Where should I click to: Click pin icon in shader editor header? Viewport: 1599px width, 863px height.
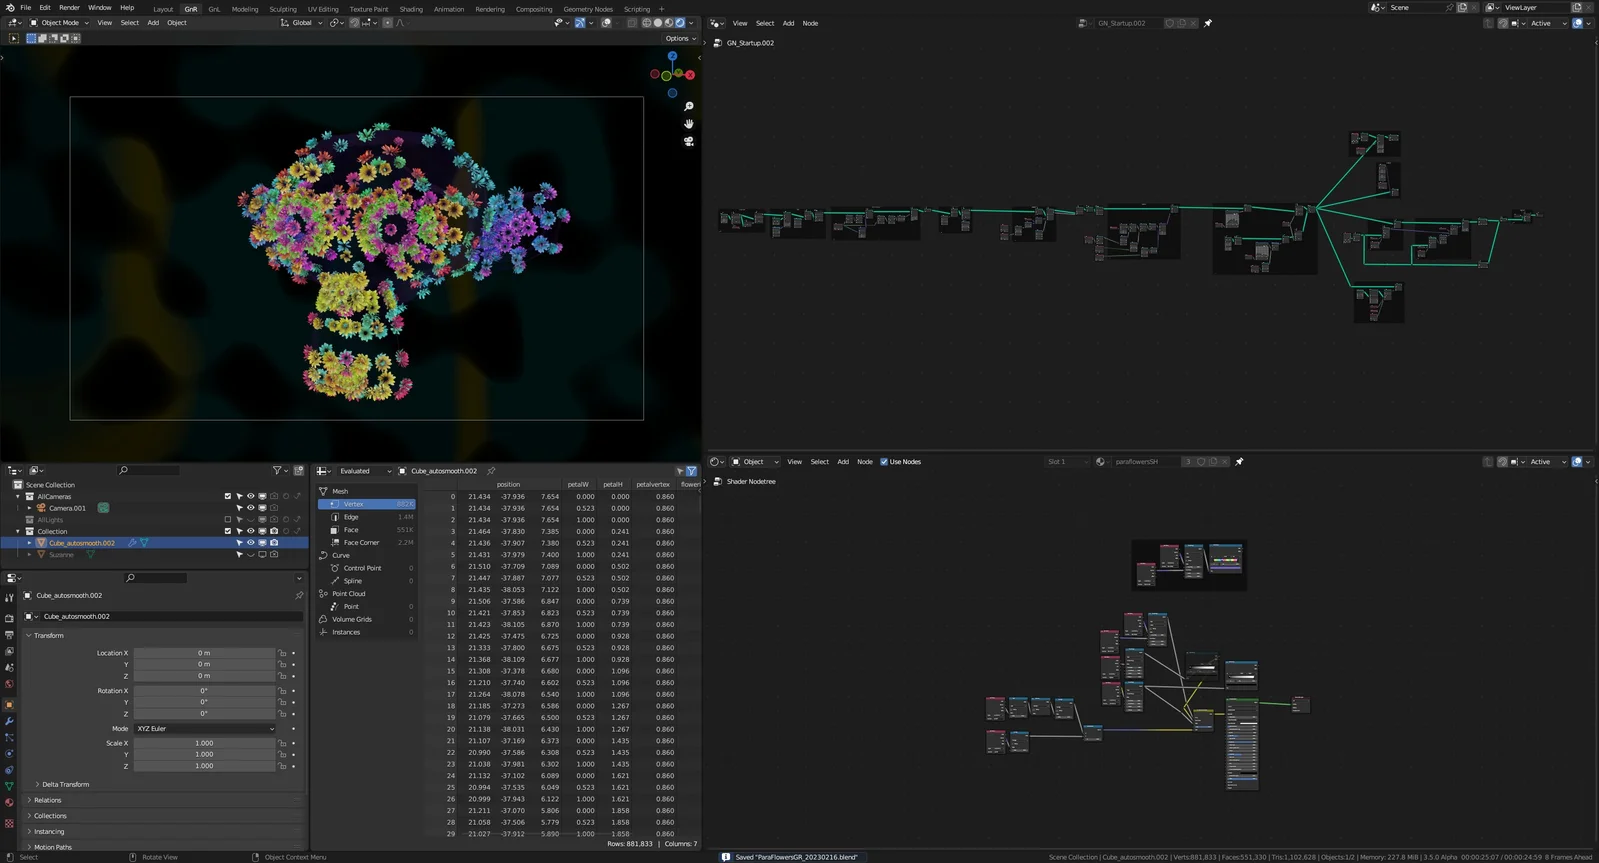[1239, 462]
